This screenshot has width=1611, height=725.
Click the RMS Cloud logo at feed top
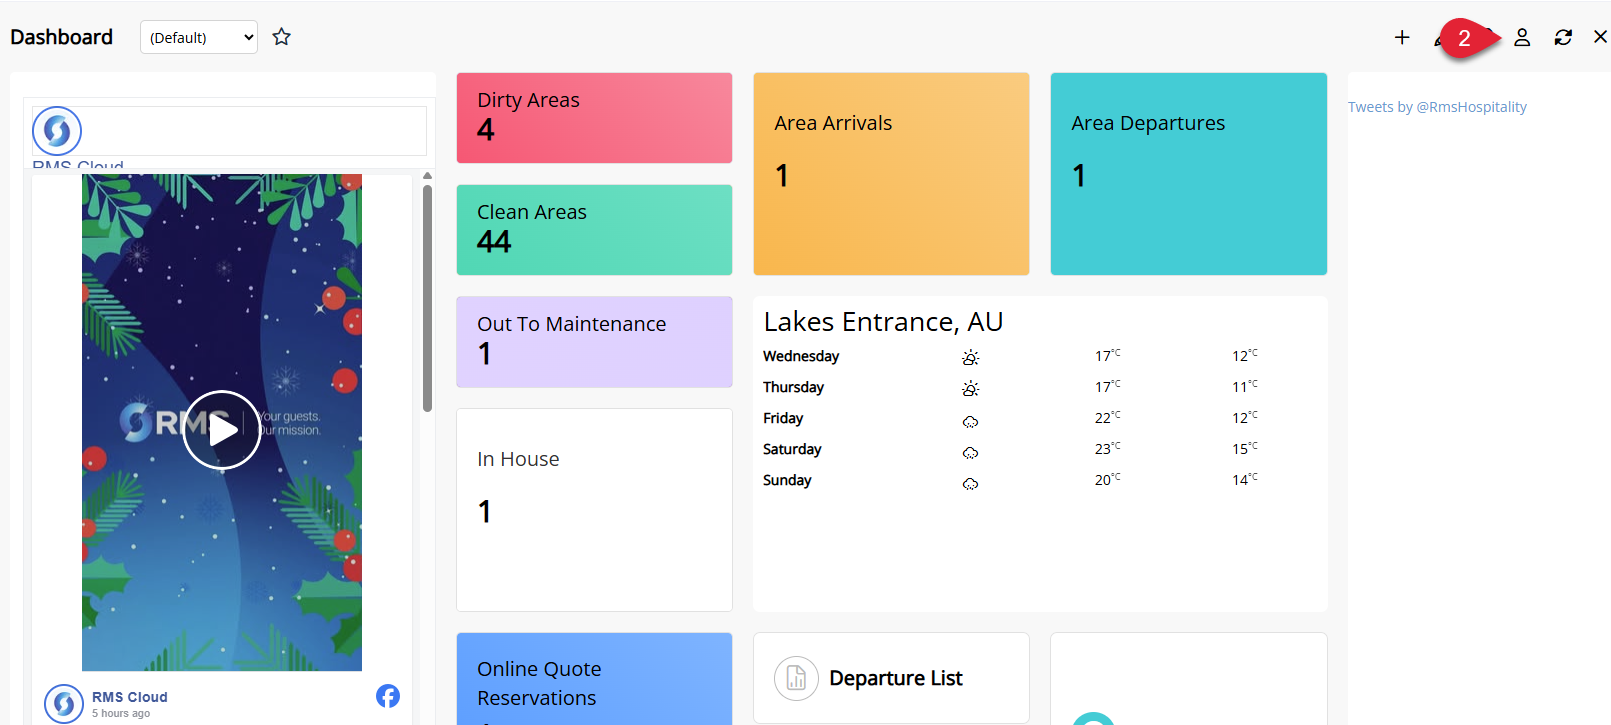pyautogui.click(x=57, y=131)
